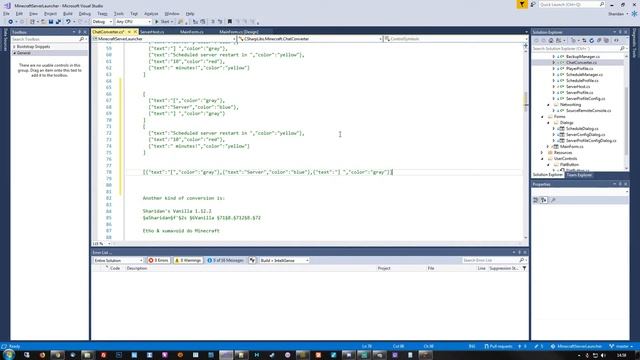Expand the Resources folder in Solution Explorer
Image resolution: width=640 pixels, height=360 pixels.
pyautogui.click(x=542, y=152)
